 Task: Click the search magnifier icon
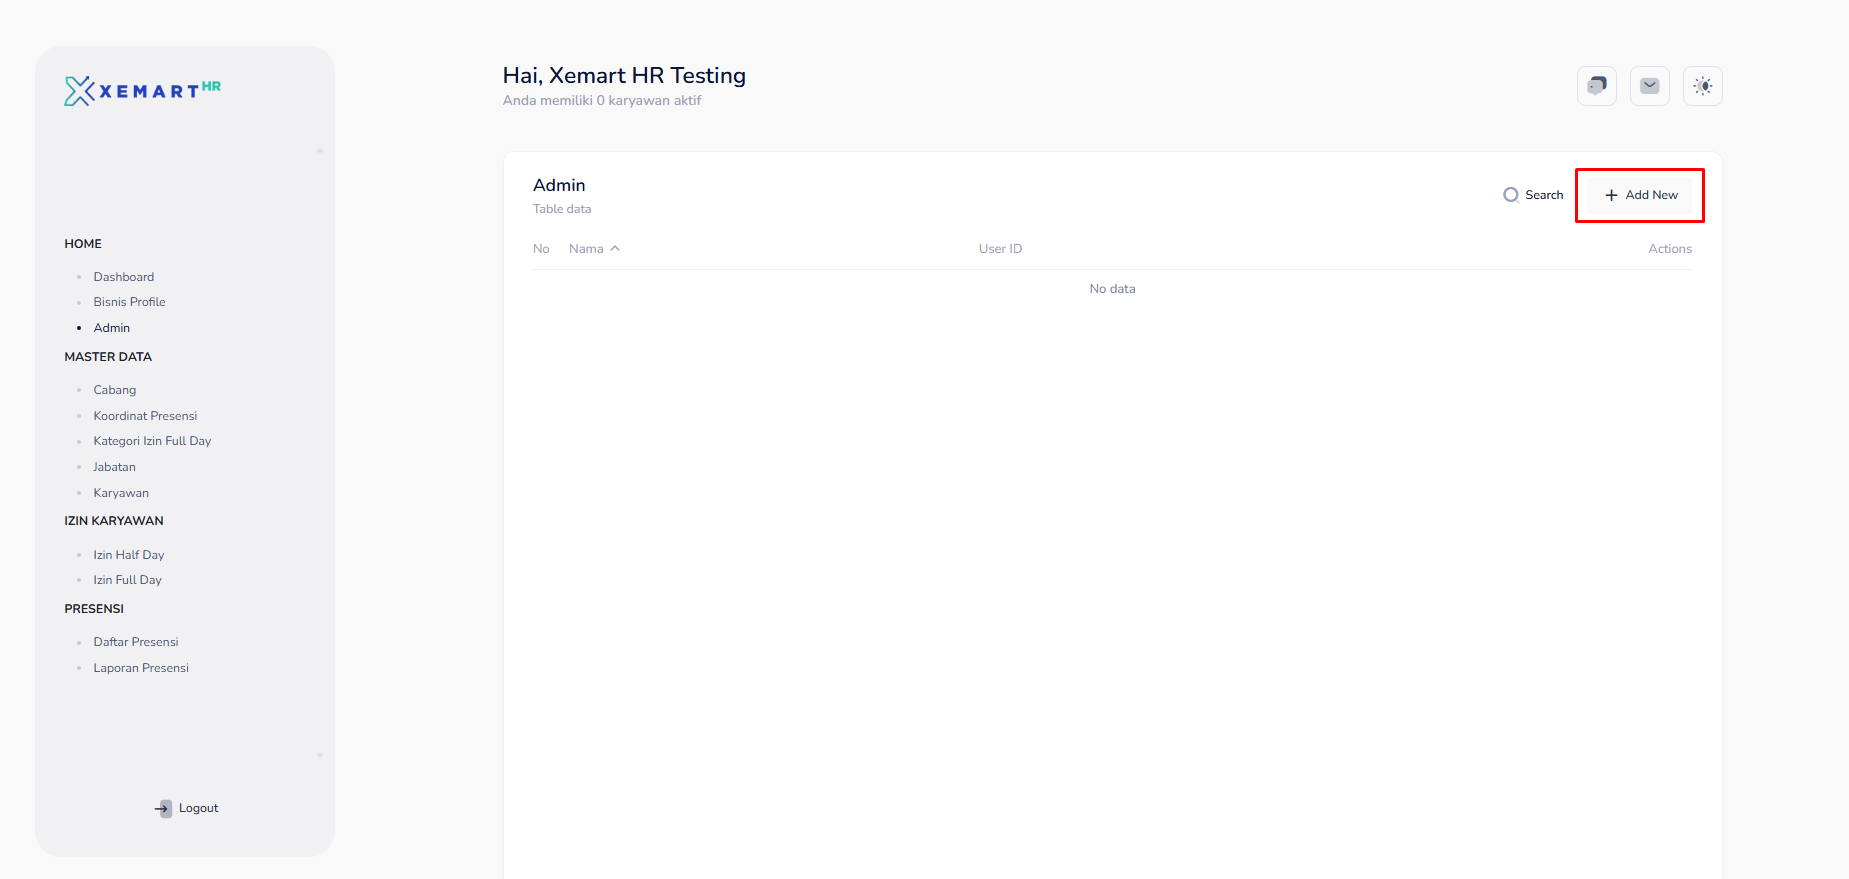click(1510, 195)
